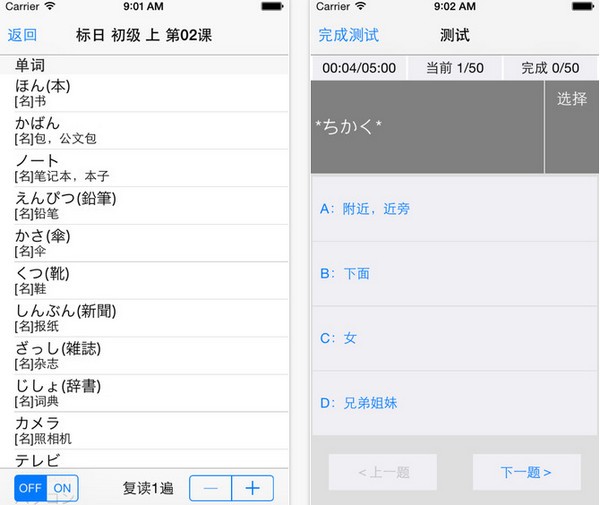Select the word くつ(靴)

click(x=144, y=280)
